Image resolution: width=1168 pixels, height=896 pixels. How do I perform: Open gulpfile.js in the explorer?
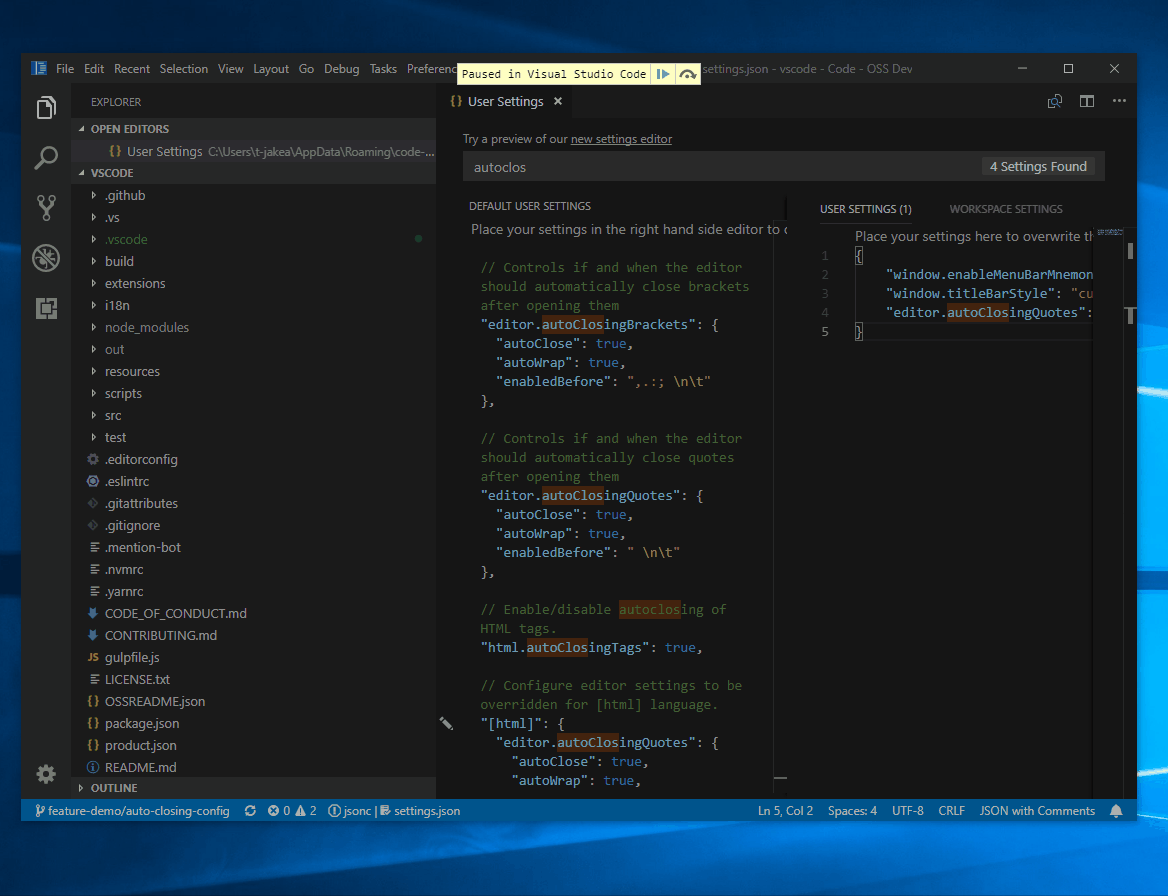[253, 657]
